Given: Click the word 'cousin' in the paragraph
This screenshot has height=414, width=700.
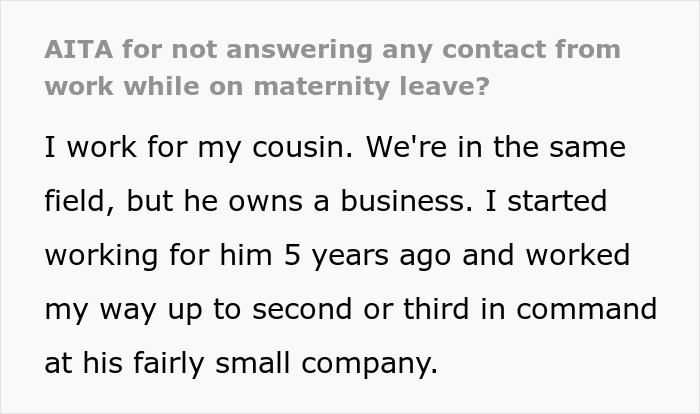Looking at the screenshot, I should [300, 148].
